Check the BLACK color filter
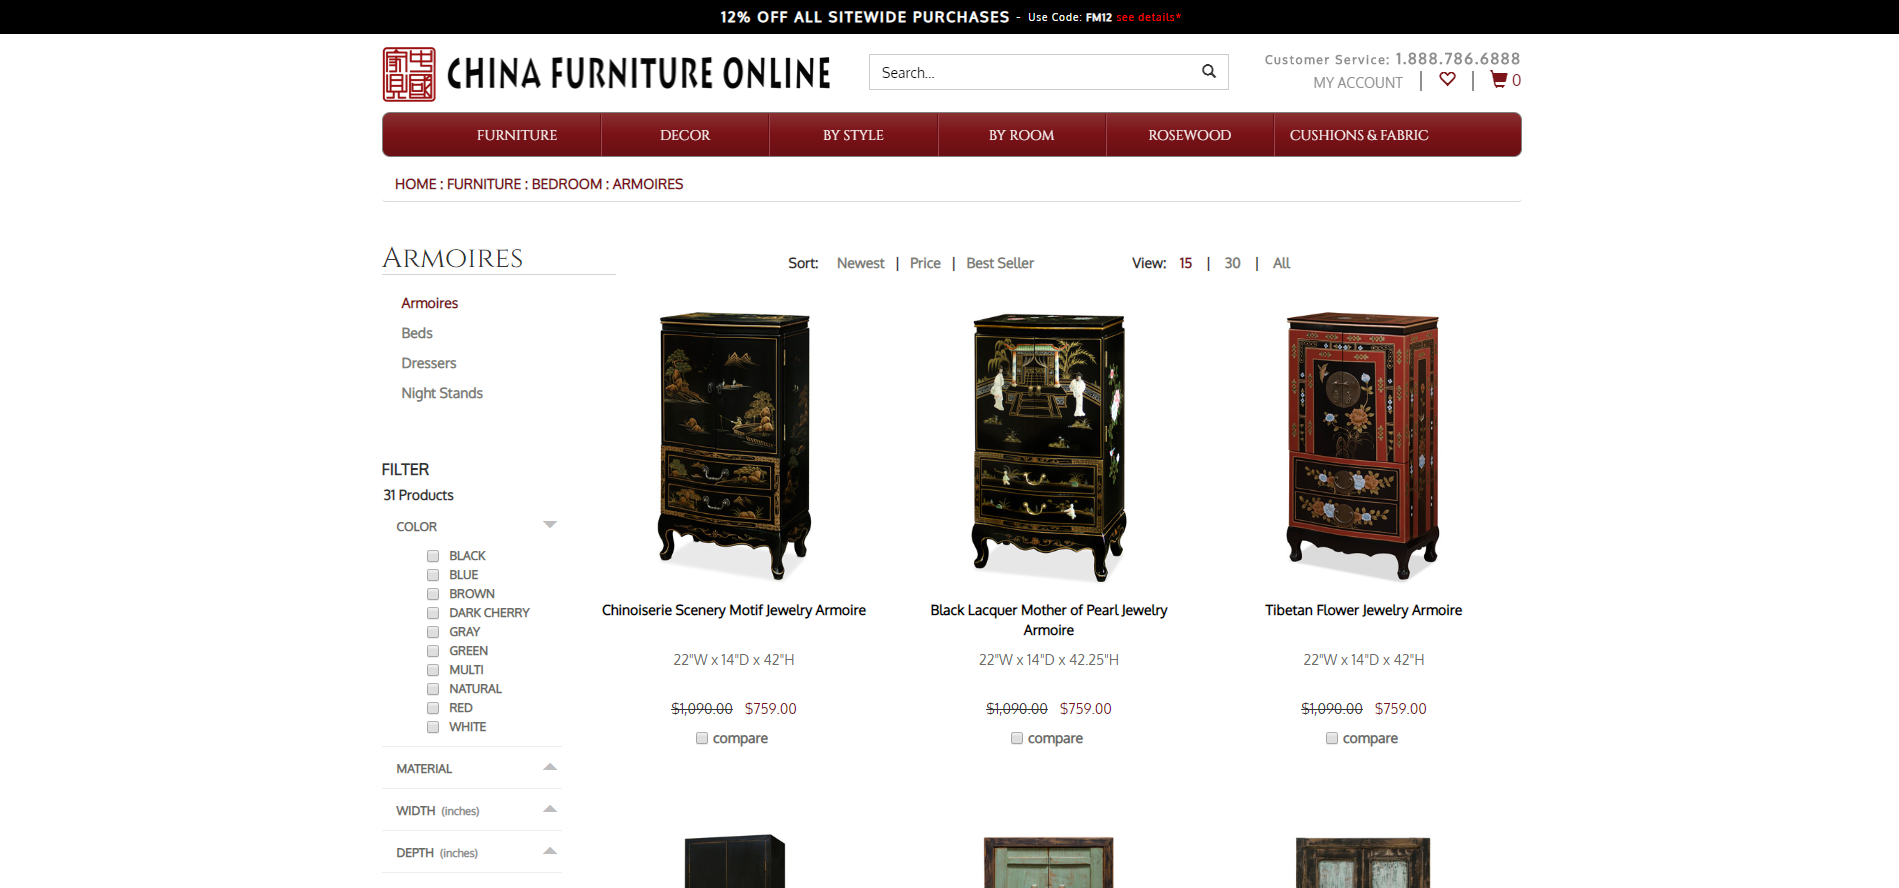This screenshot has height=888, width=1899. [433, 556]
